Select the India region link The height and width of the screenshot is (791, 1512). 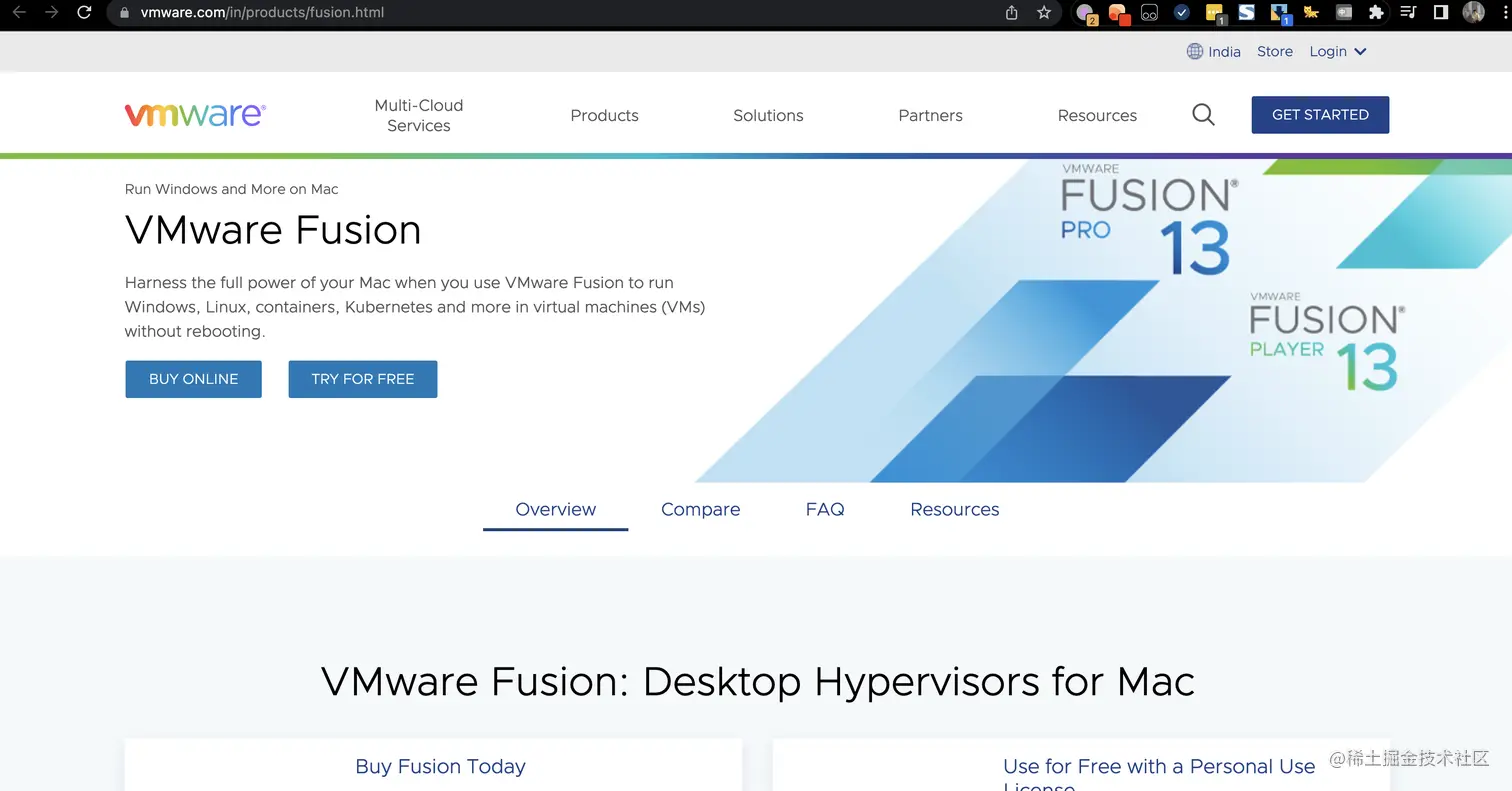1224,52
